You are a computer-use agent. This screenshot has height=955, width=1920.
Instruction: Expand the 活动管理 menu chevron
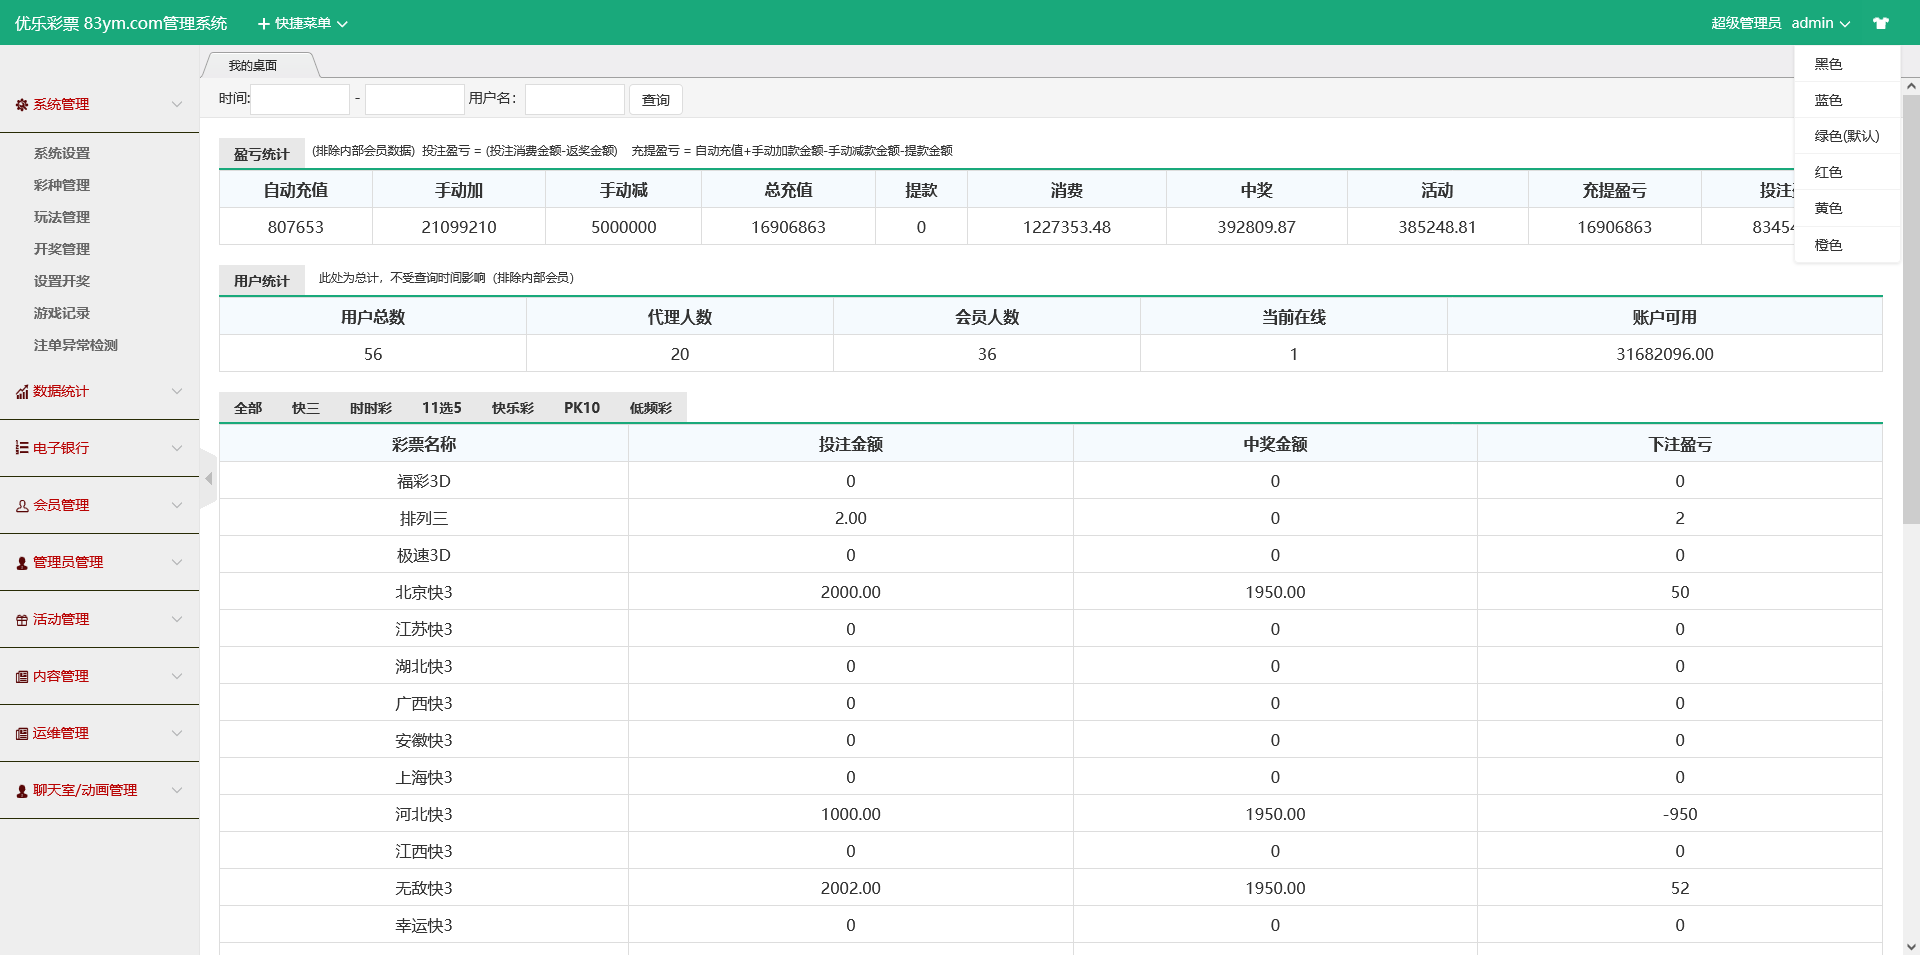[x=177, y=619]
